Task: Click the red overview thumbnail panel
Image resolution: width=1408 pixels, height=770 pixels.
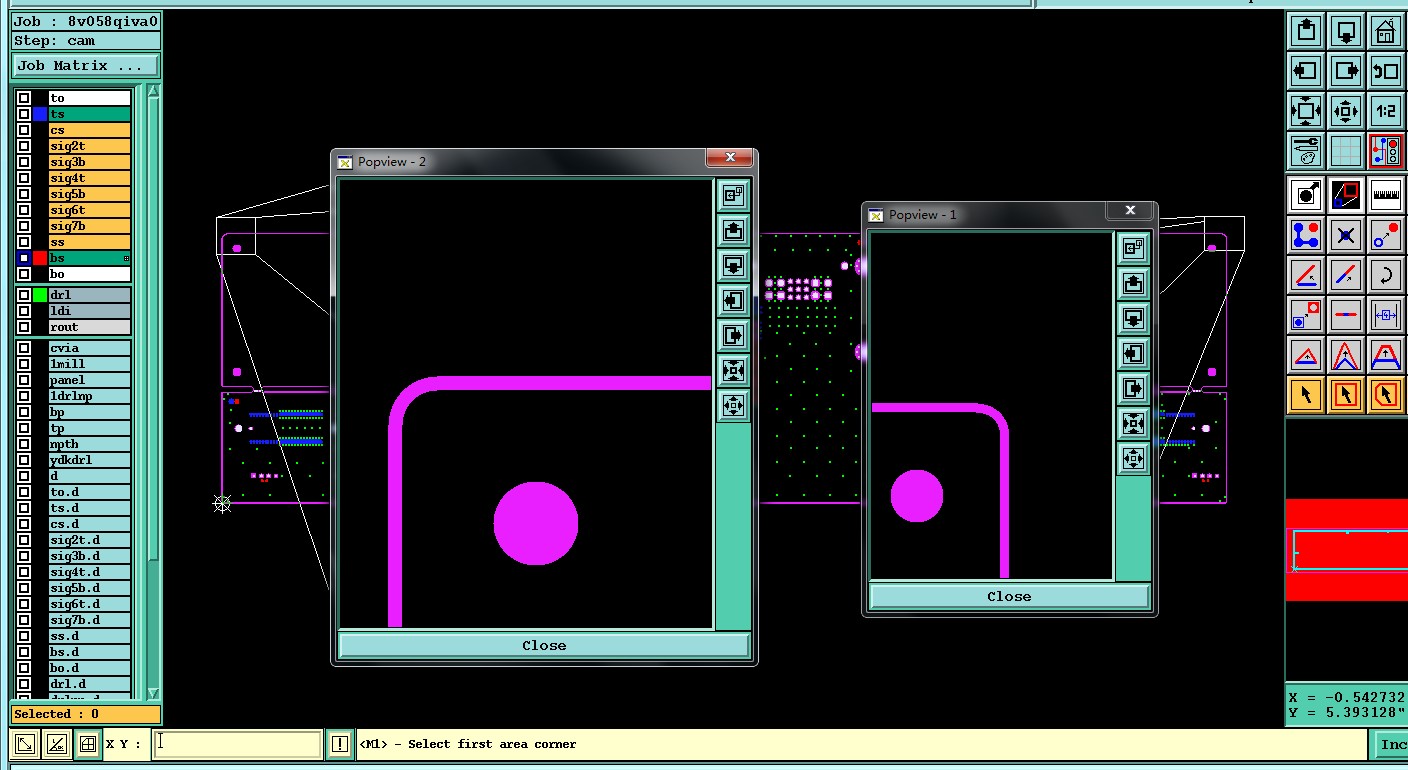Action: (x=1346, y=550)
